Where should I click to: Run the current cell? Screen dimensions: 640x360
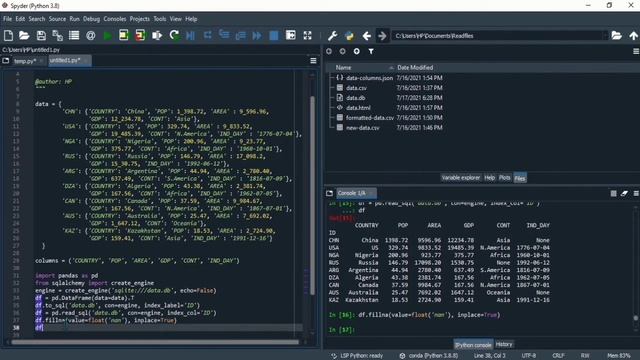click(124, 36)
